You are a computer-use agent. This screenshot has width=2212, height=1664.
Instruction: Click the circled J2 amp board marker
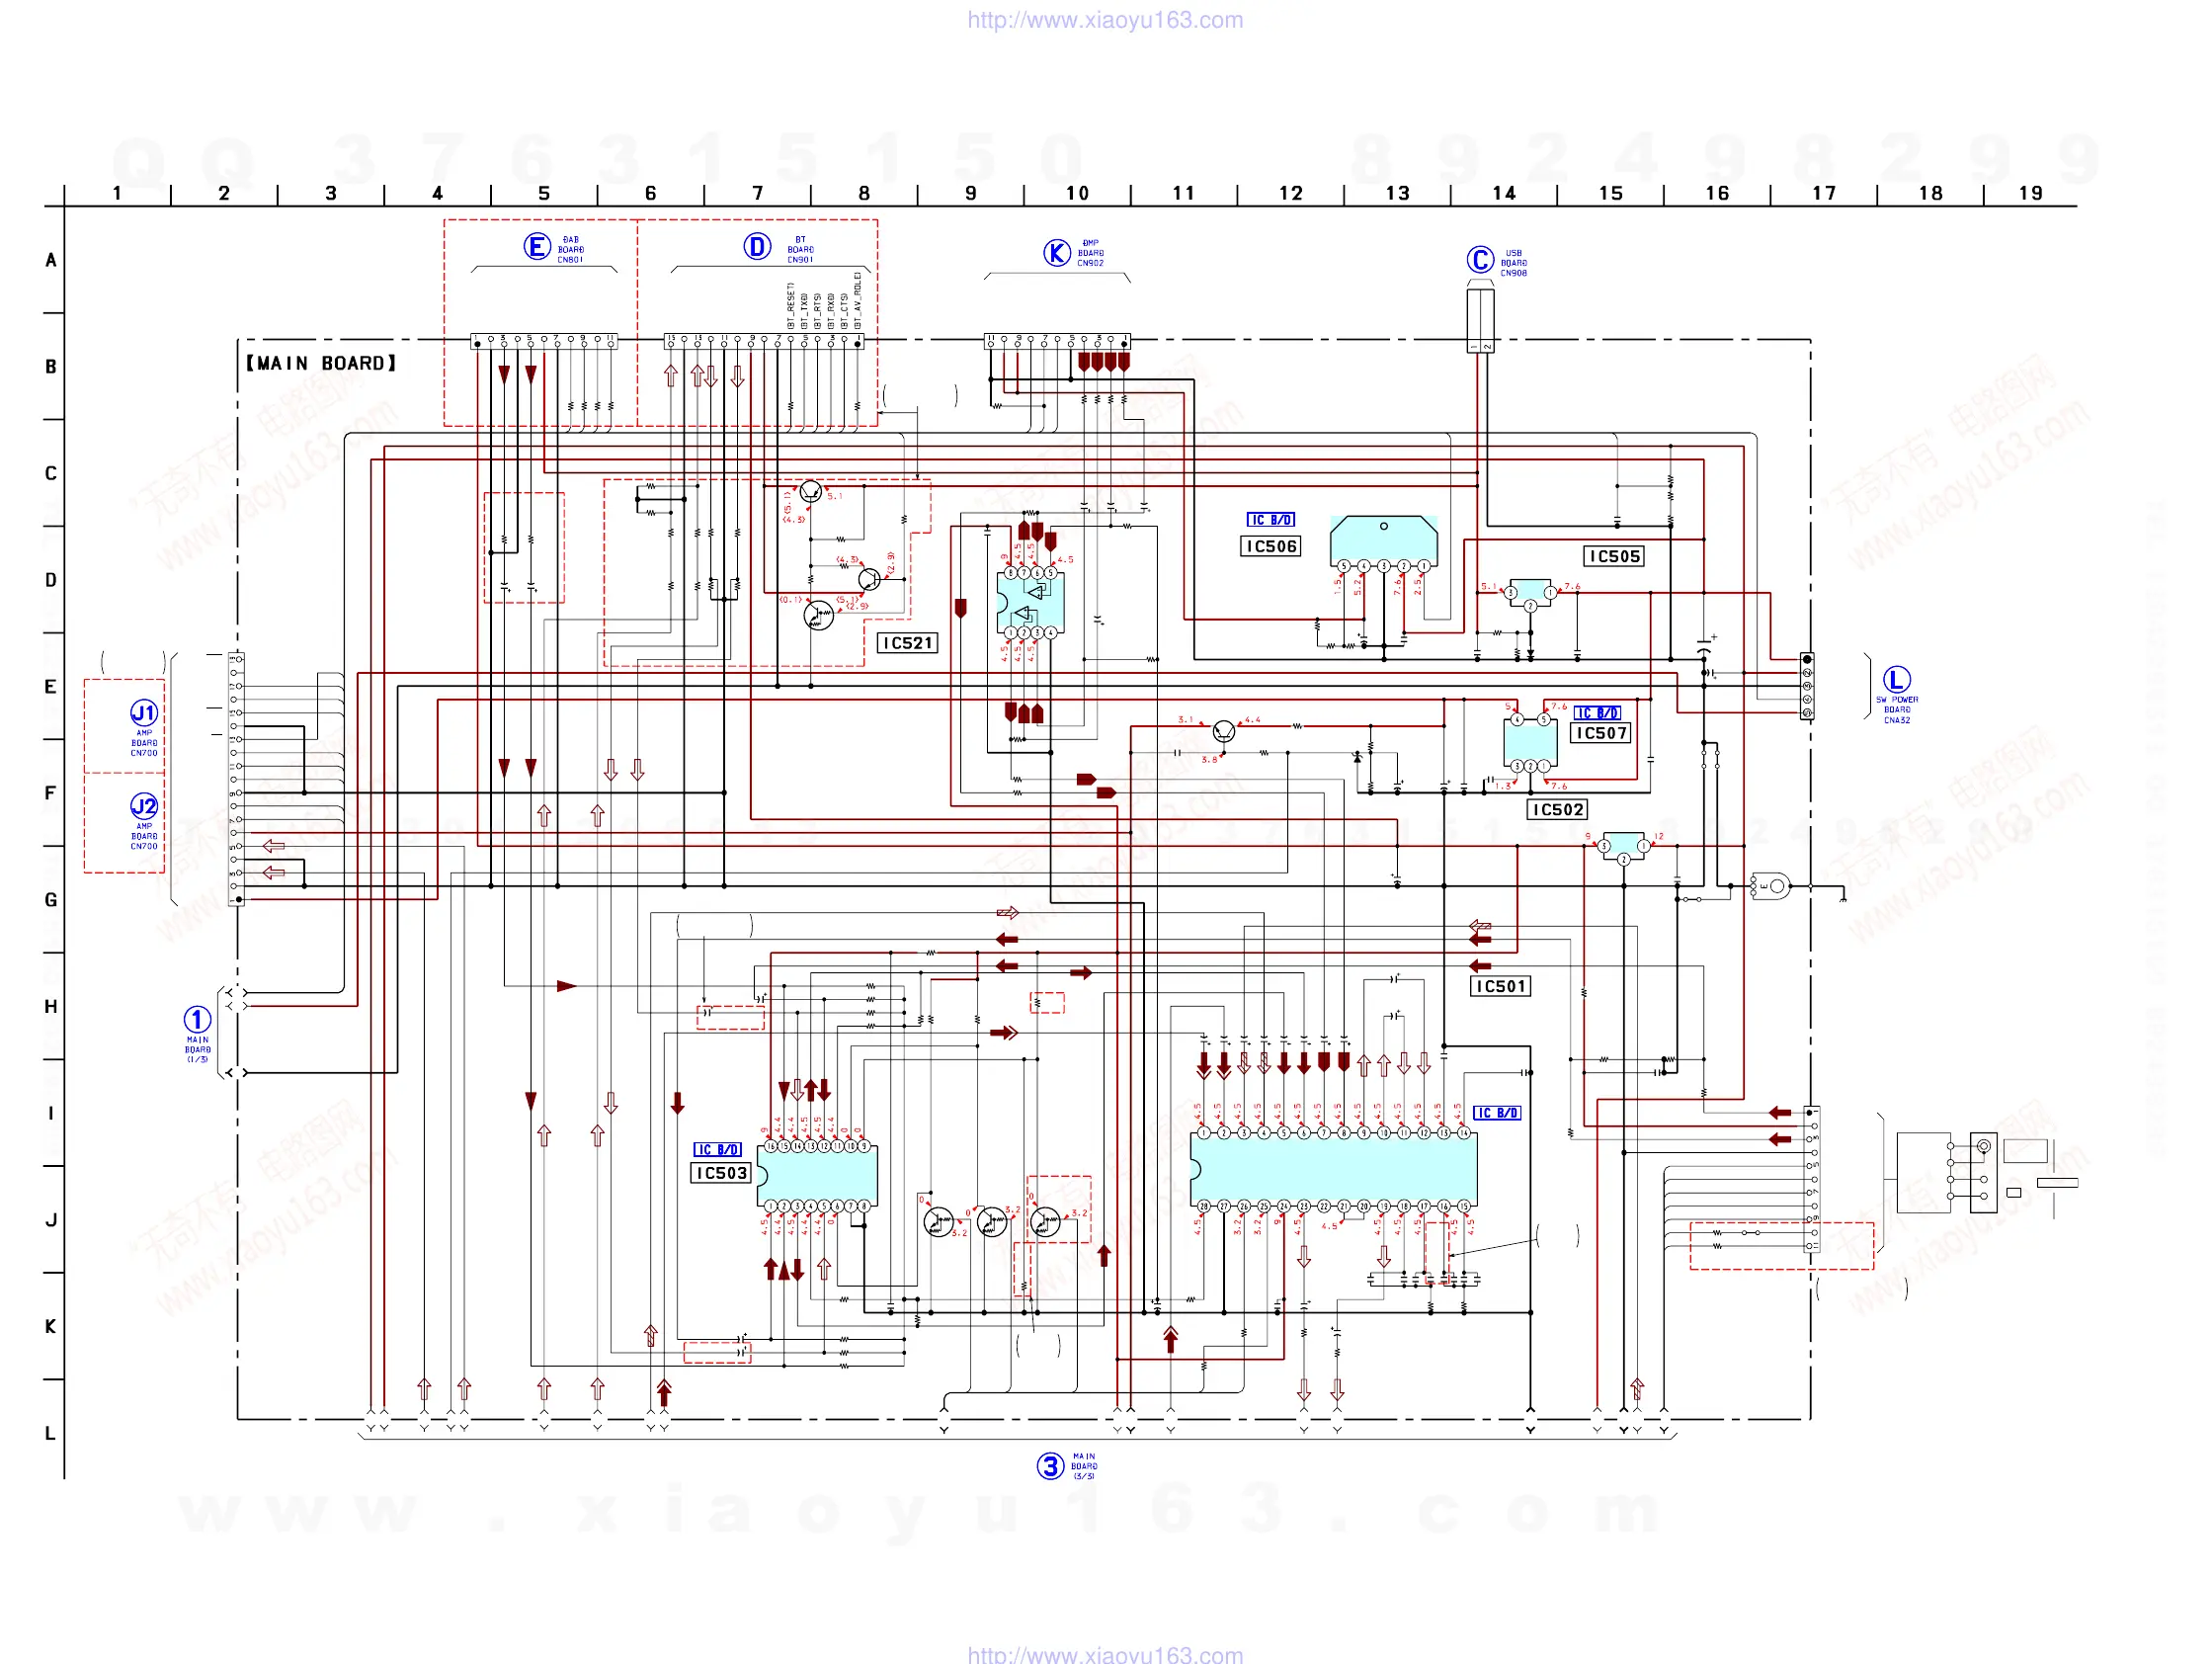tap(144, 806)
